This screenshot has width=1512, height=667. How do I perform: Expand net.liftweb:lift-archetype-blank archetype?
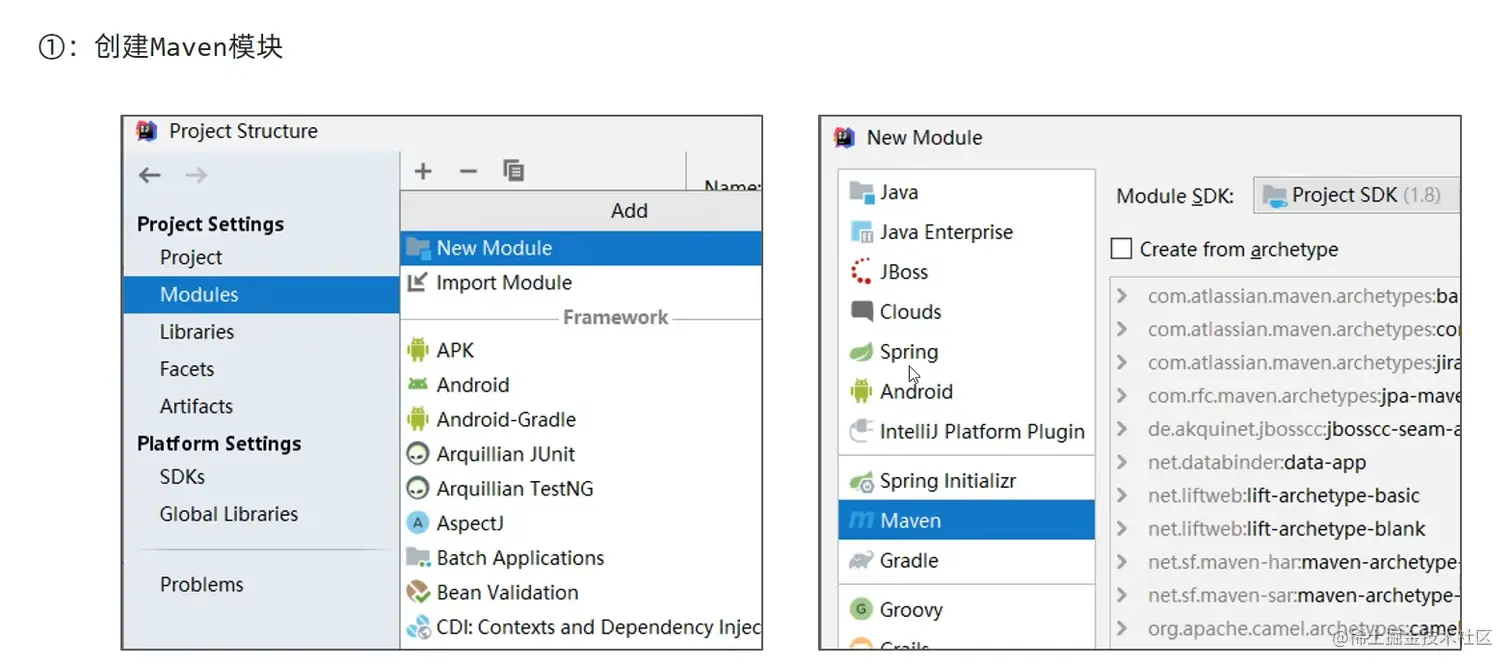click(1122, 529)
